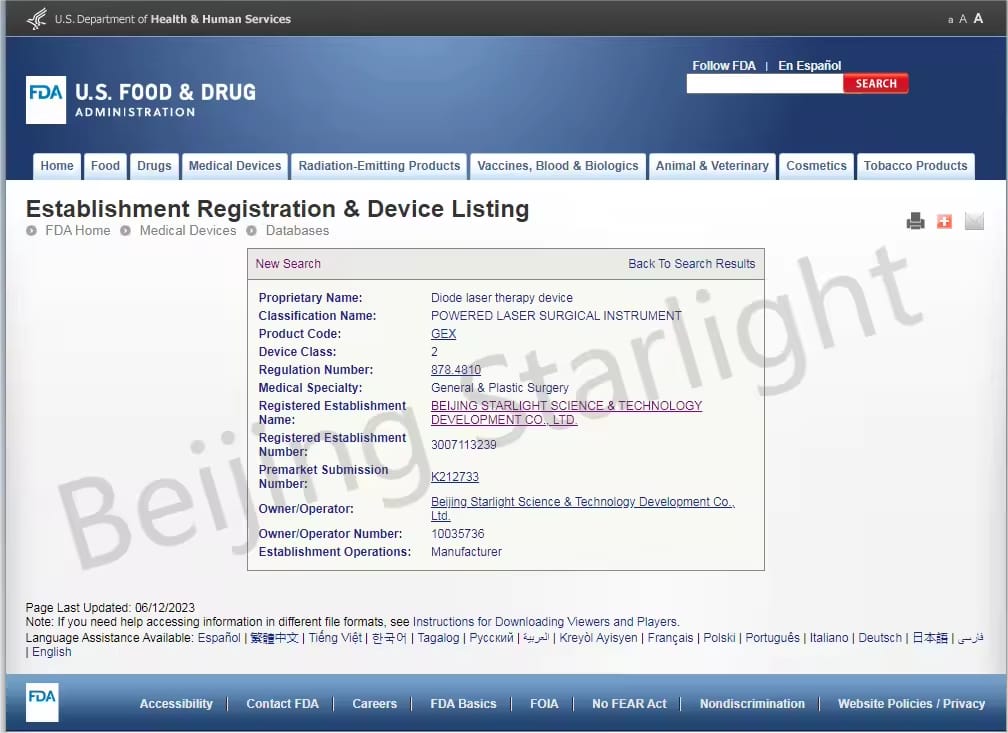Click the FDA logo in the footer
Screen dimensions: 1008x733
click(42, 702)
